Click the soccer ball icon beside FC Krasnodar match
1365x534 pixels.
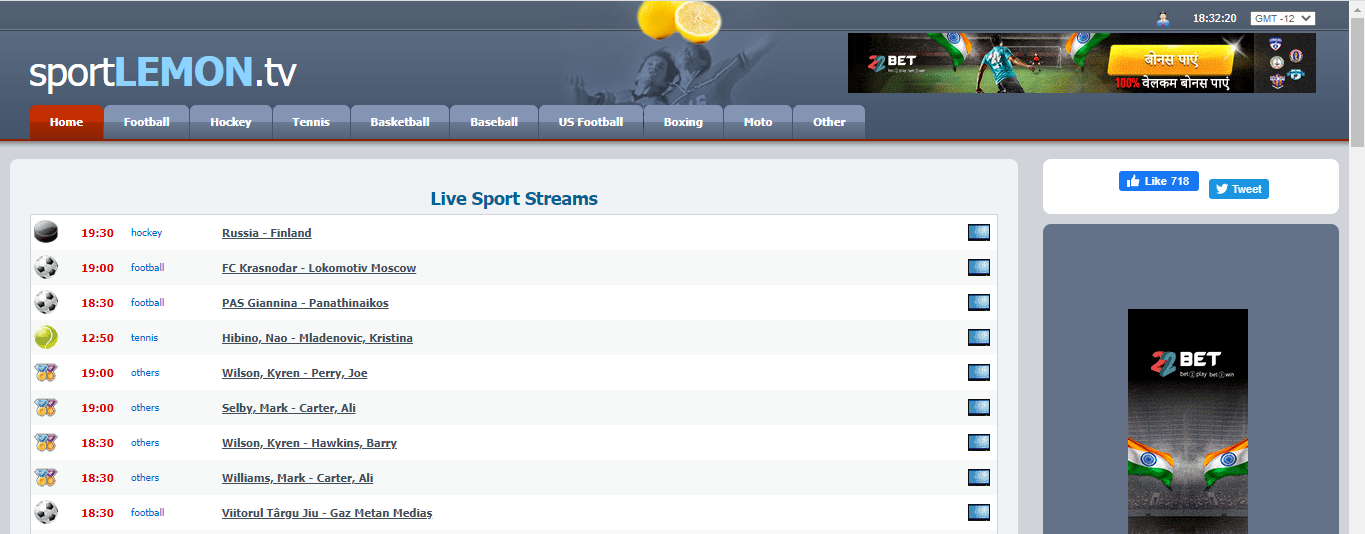[x=46, y=267]
